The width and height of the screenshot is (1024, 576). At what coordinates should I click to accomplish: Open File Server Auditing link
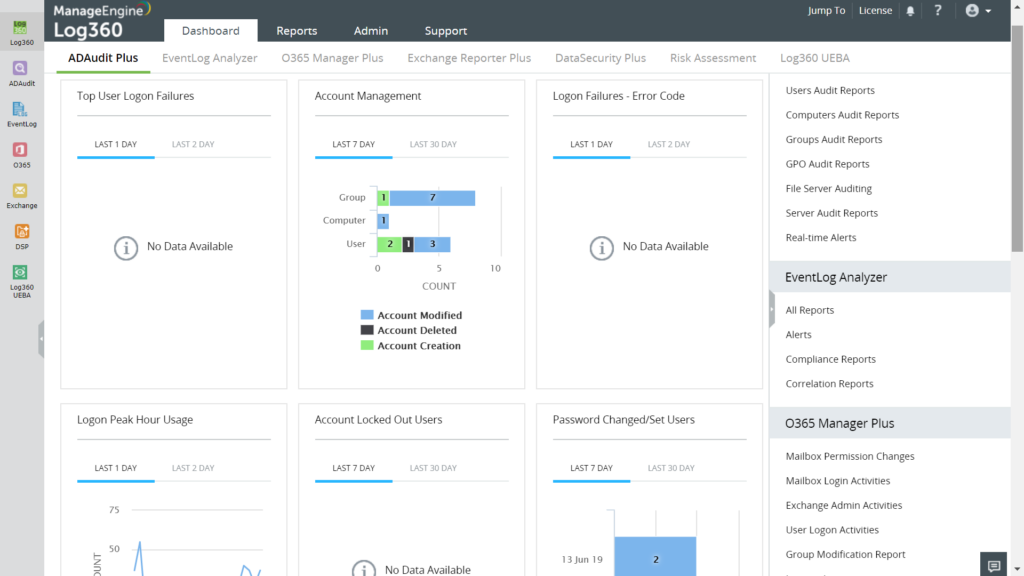pyautogui.click(x=829, y=189)
